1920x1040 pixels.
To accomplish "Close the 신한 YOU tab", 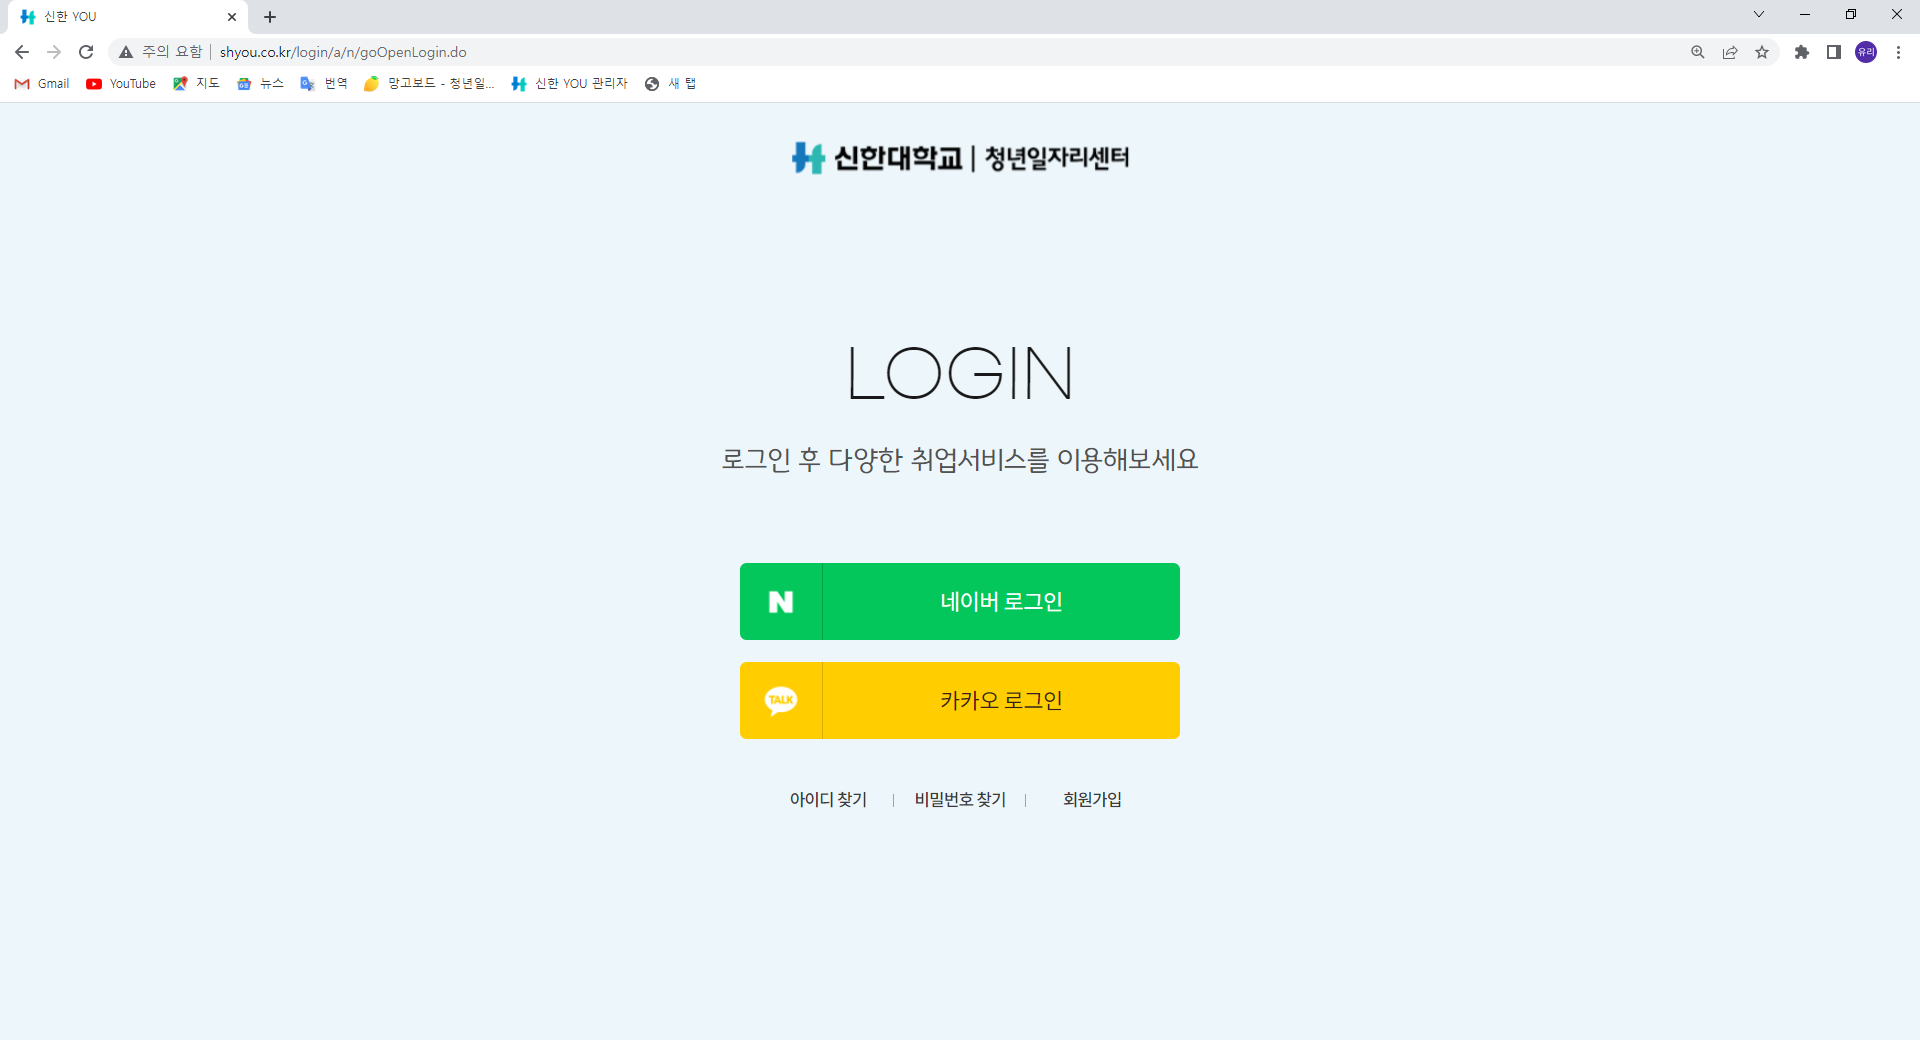I will click(x=232, y=17).
